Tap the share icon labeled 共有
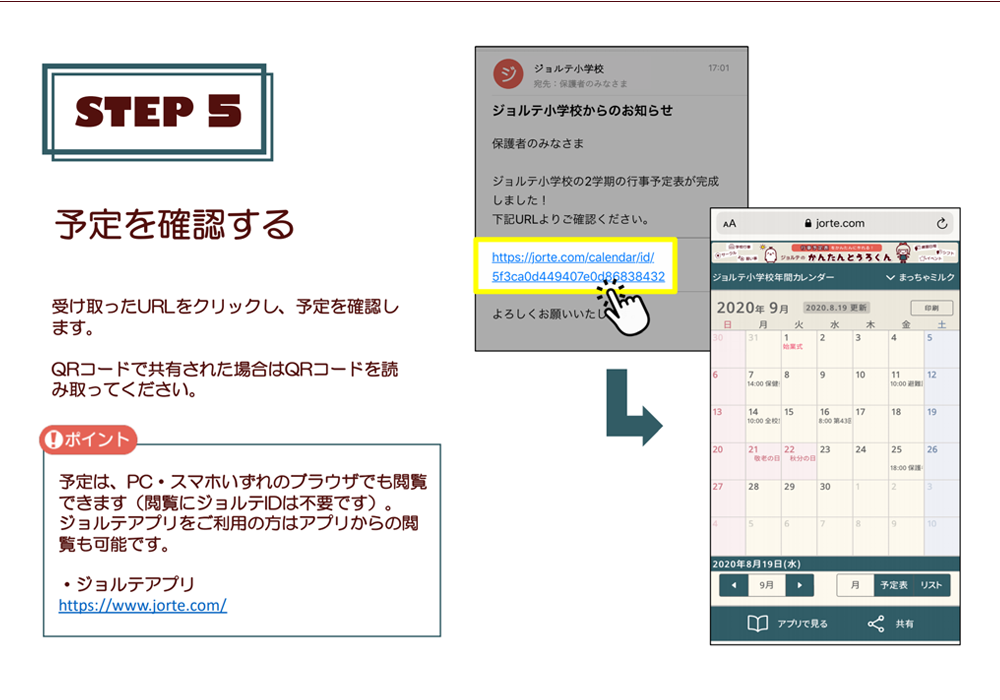 coord(876,623)
